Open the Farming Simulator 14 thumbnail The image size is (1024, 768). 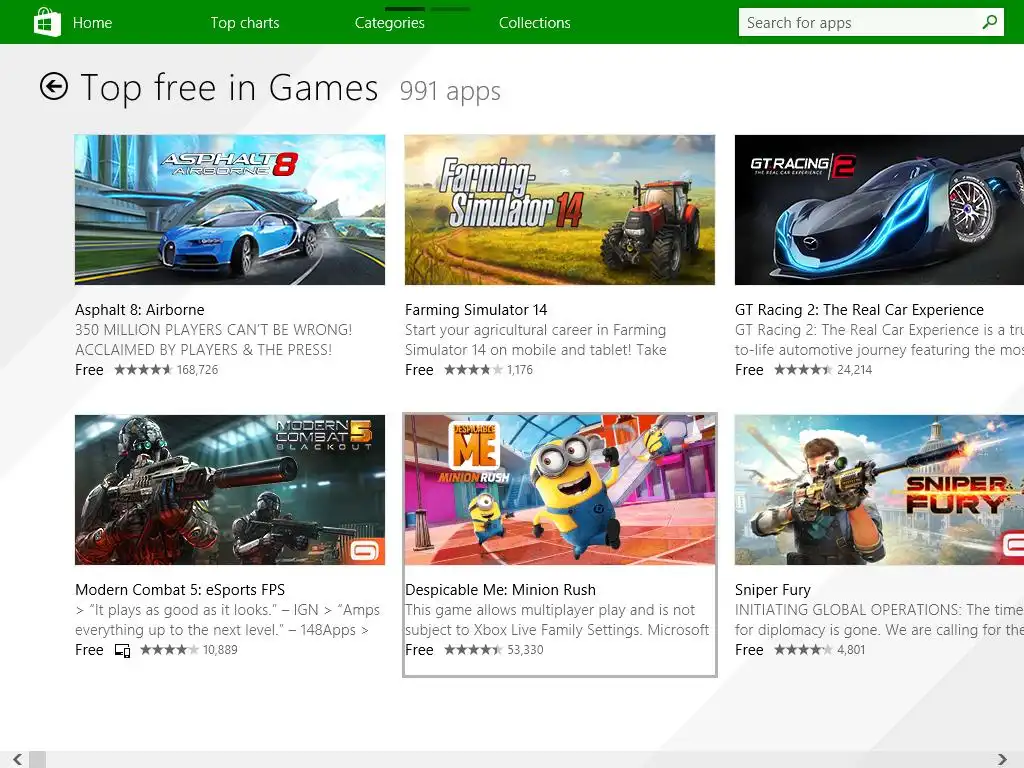560,210
